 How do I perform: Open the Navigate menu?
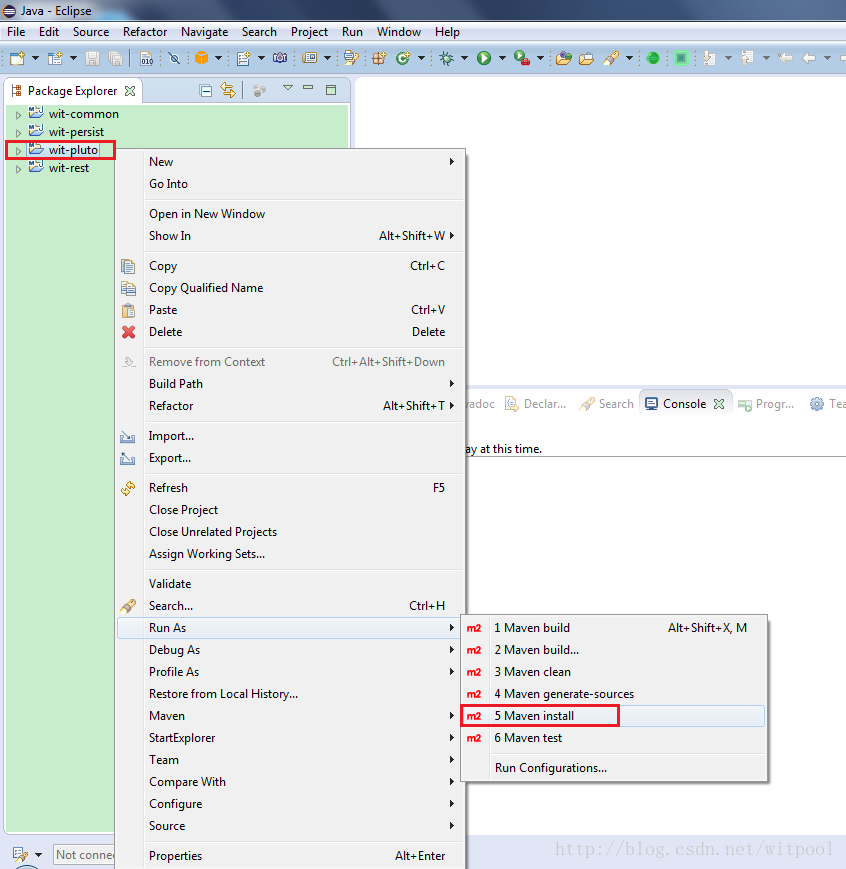pos(205,32)
